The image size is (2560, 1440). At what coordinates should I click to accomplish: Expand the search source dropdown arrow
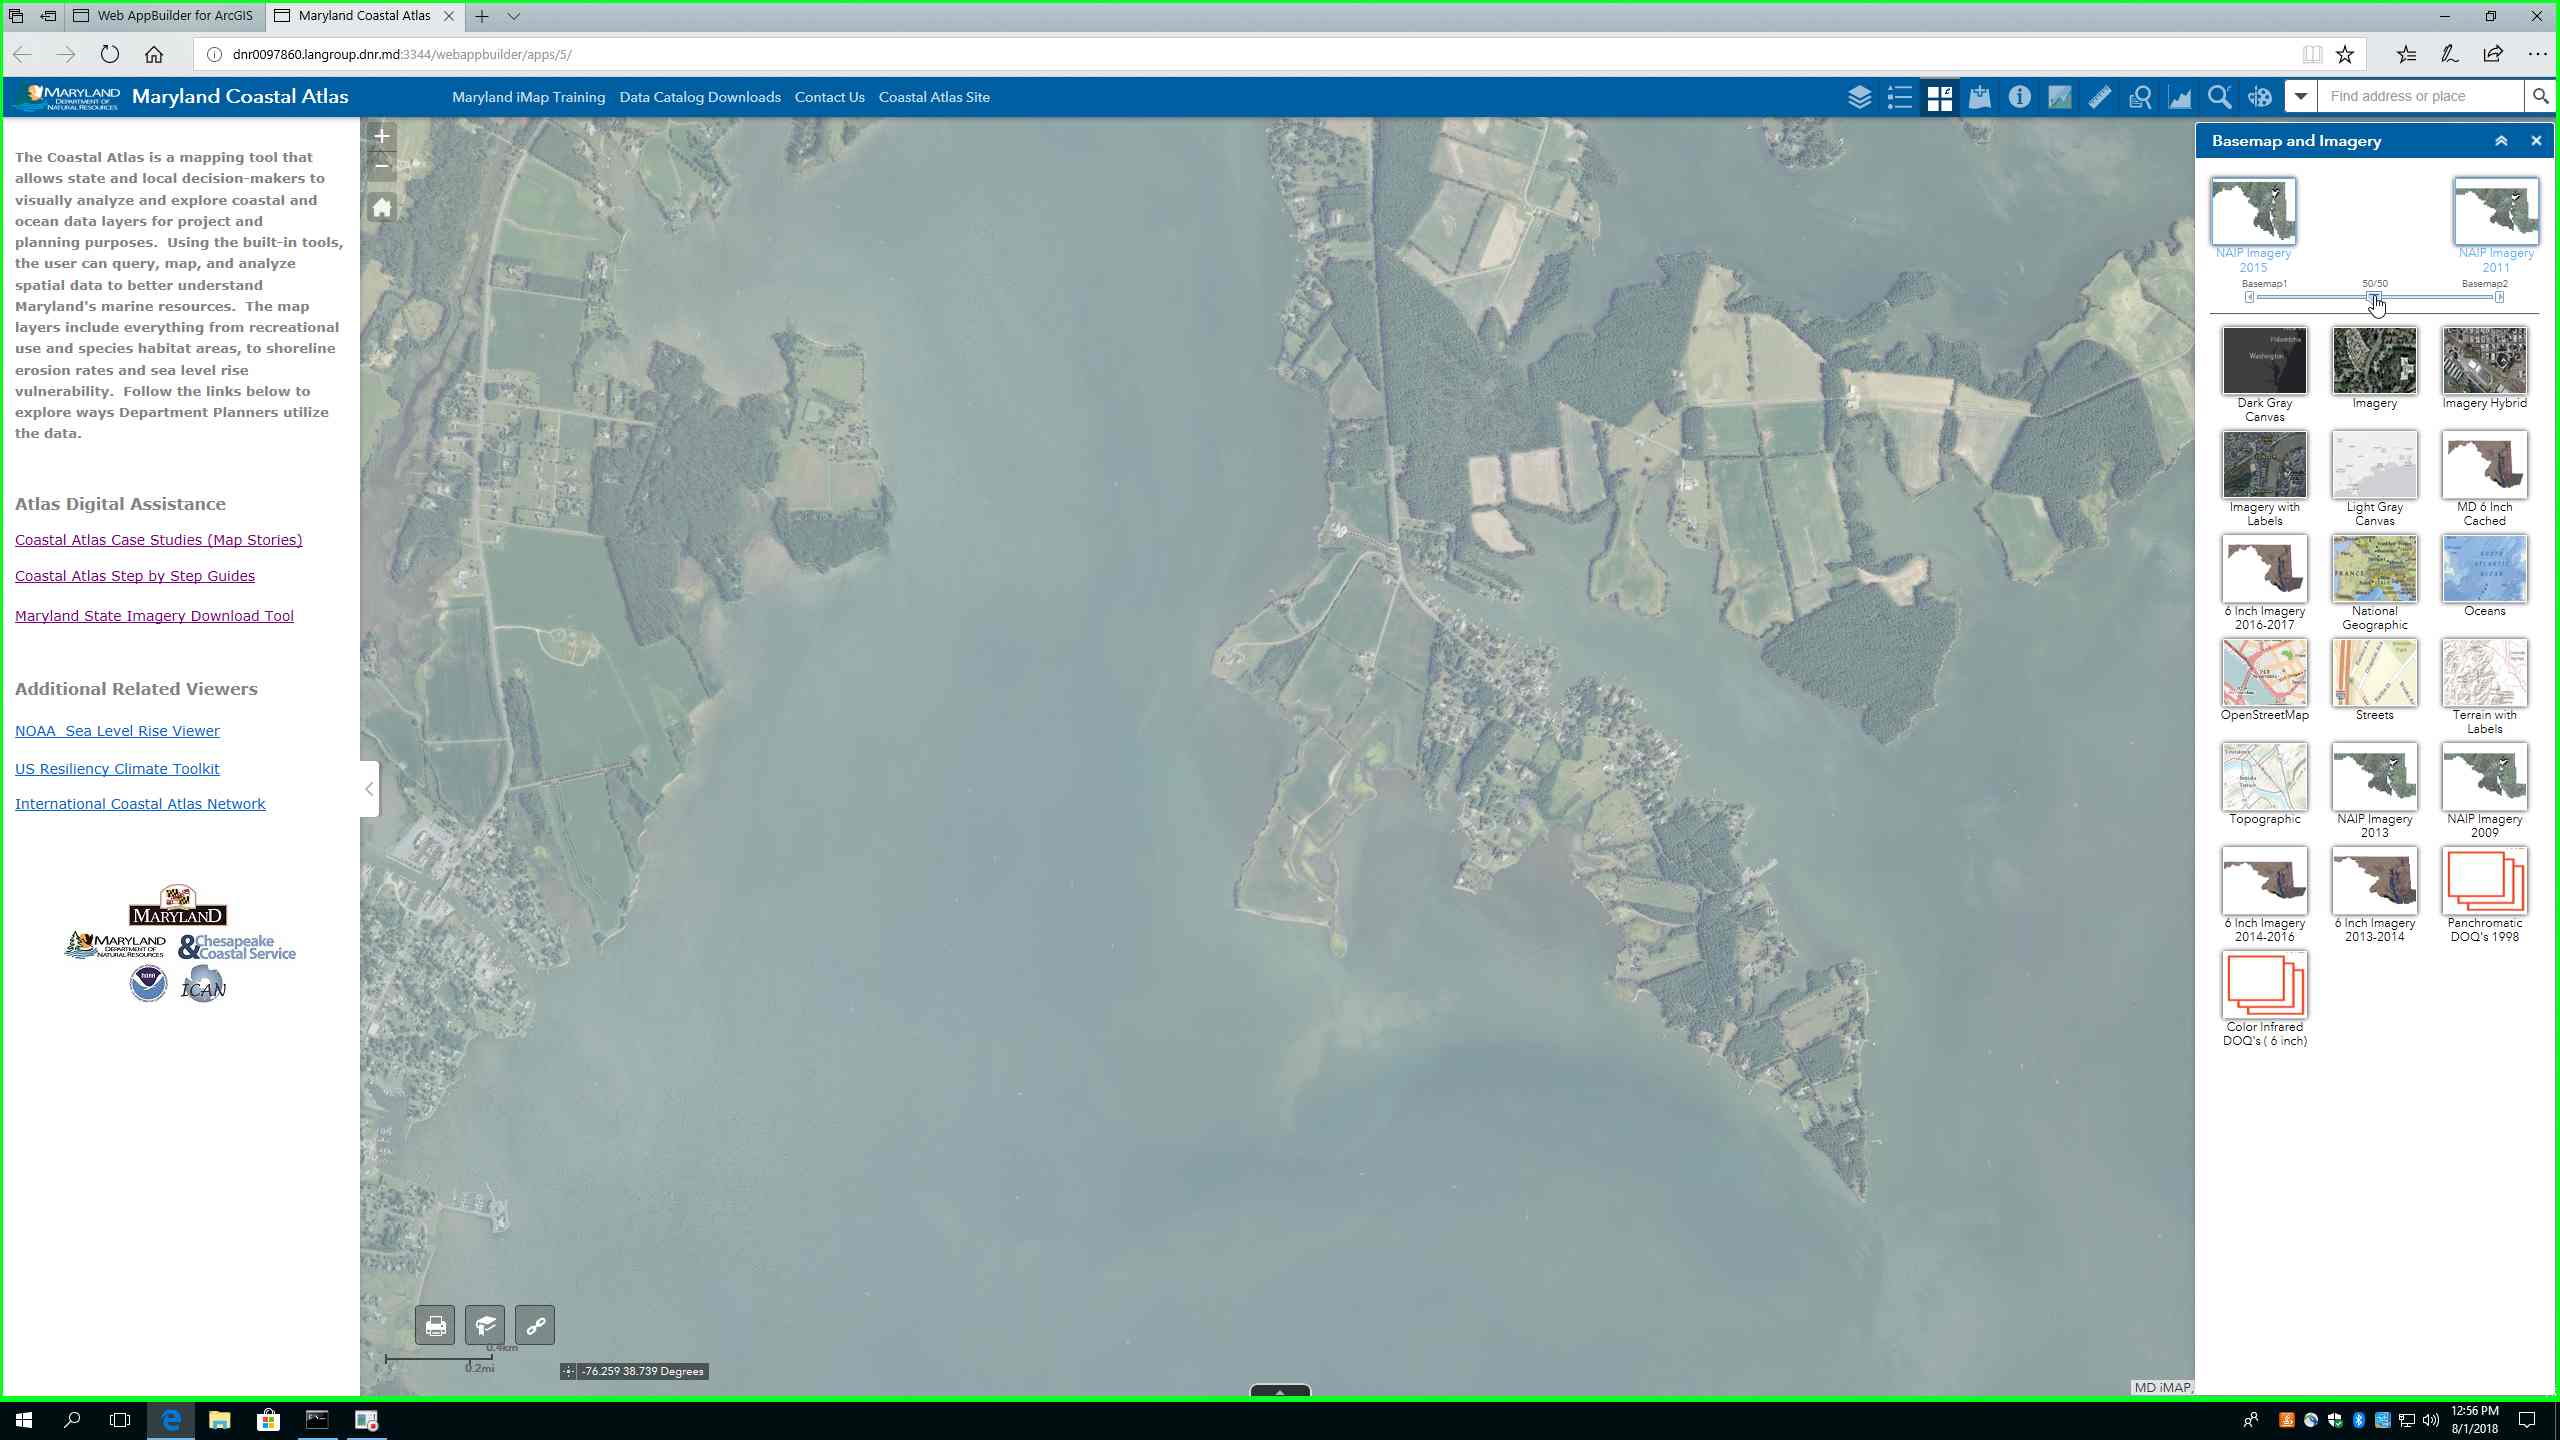(x=2300, y=97)
